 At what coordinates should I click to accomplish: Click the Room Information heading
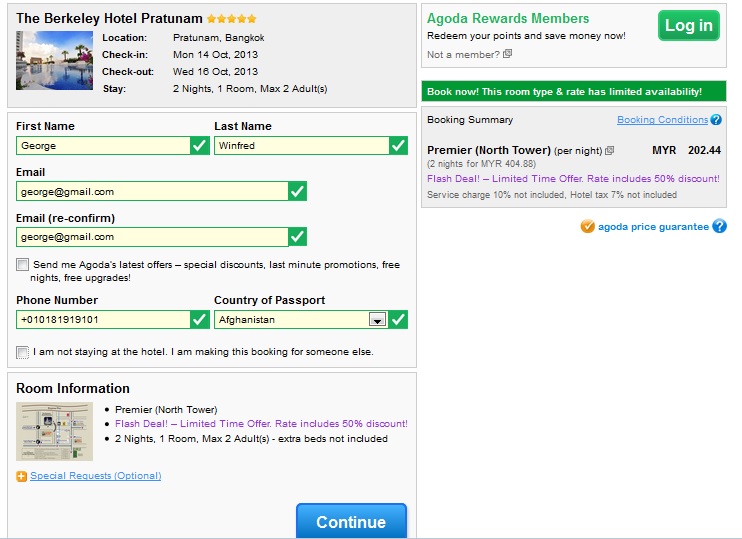coord(73,389)
